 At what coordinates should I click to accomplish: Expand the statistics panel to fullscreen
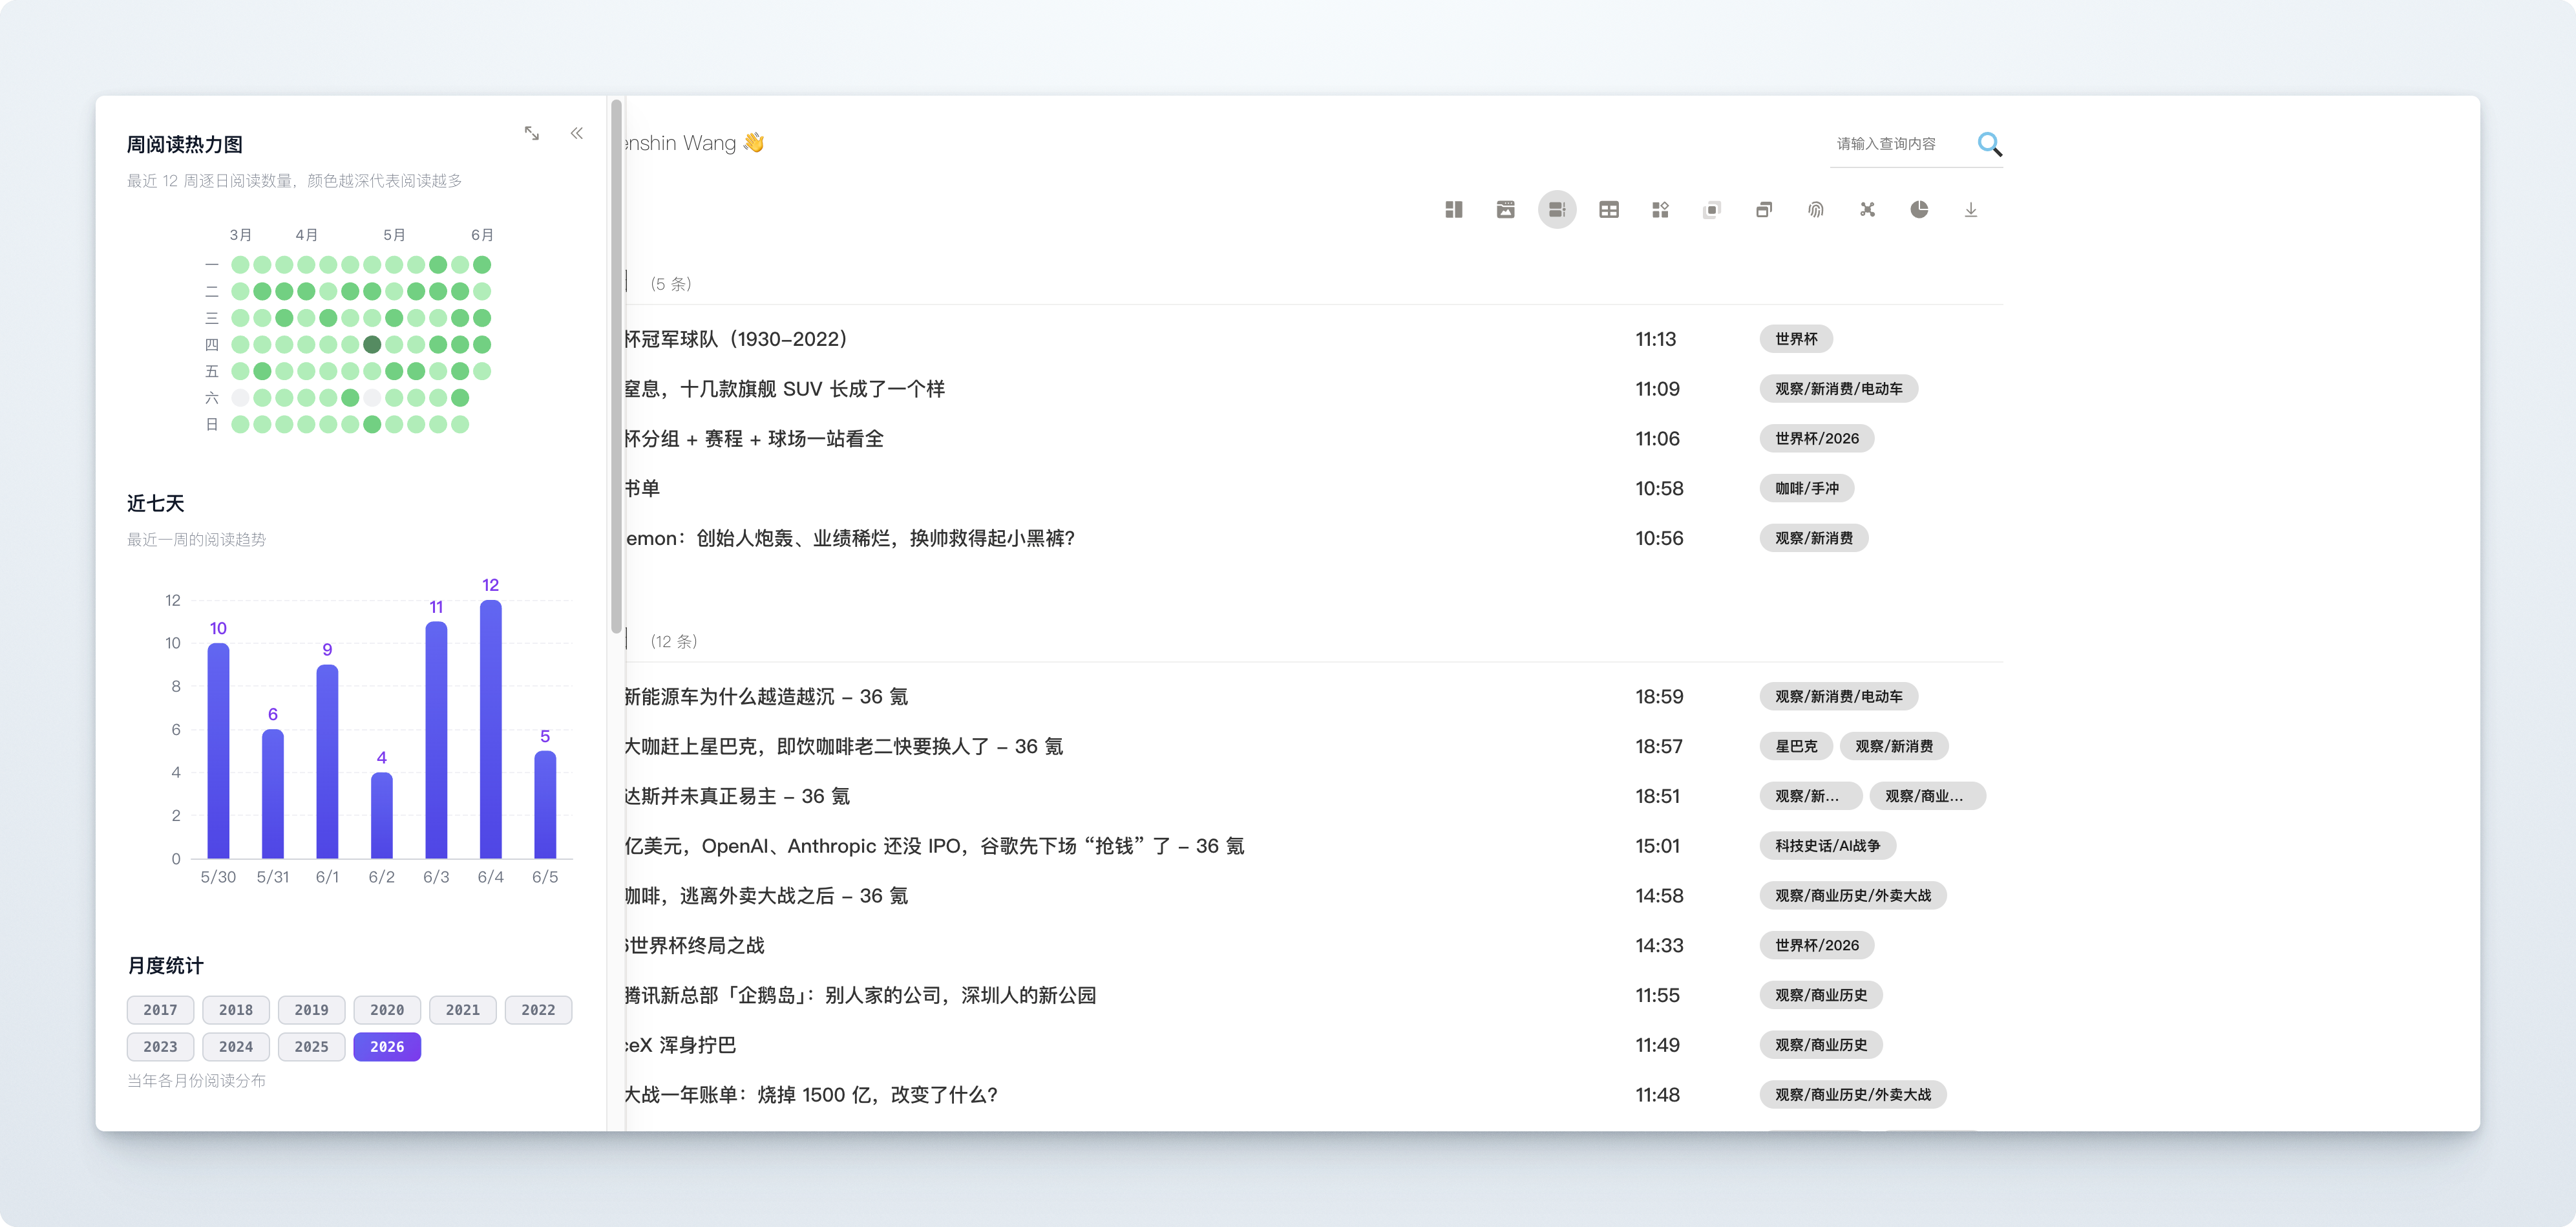(532, 133)
